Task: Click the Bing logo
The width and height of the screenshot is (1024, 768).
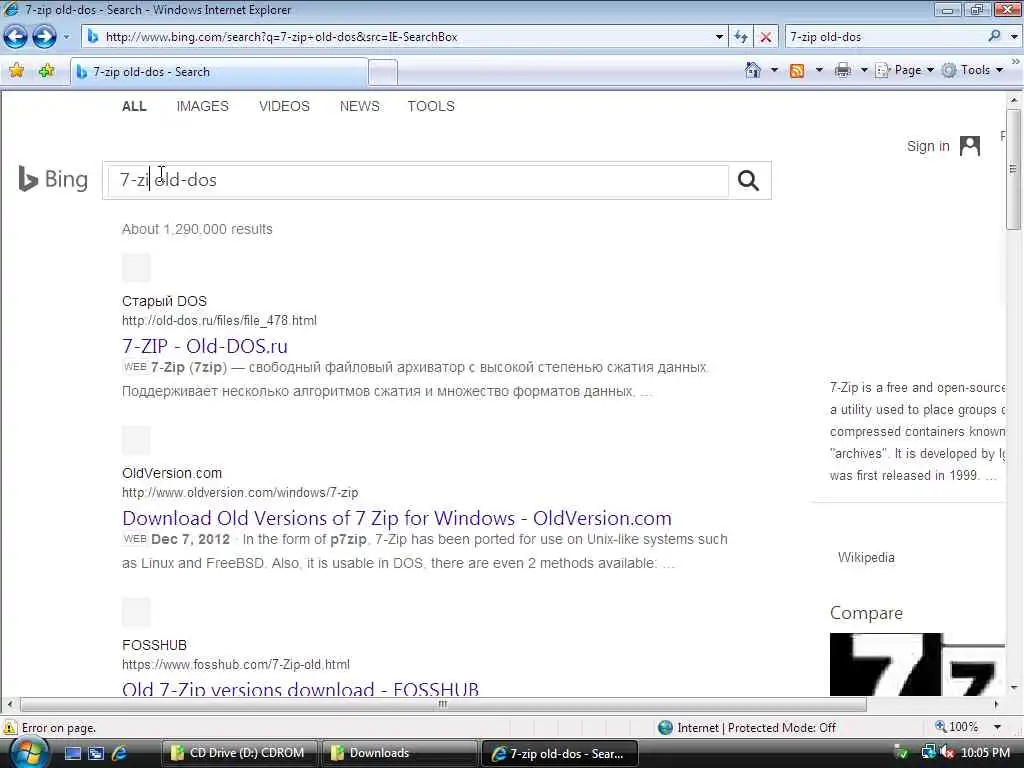Action: pyautogui.click(x=53, y=179)
